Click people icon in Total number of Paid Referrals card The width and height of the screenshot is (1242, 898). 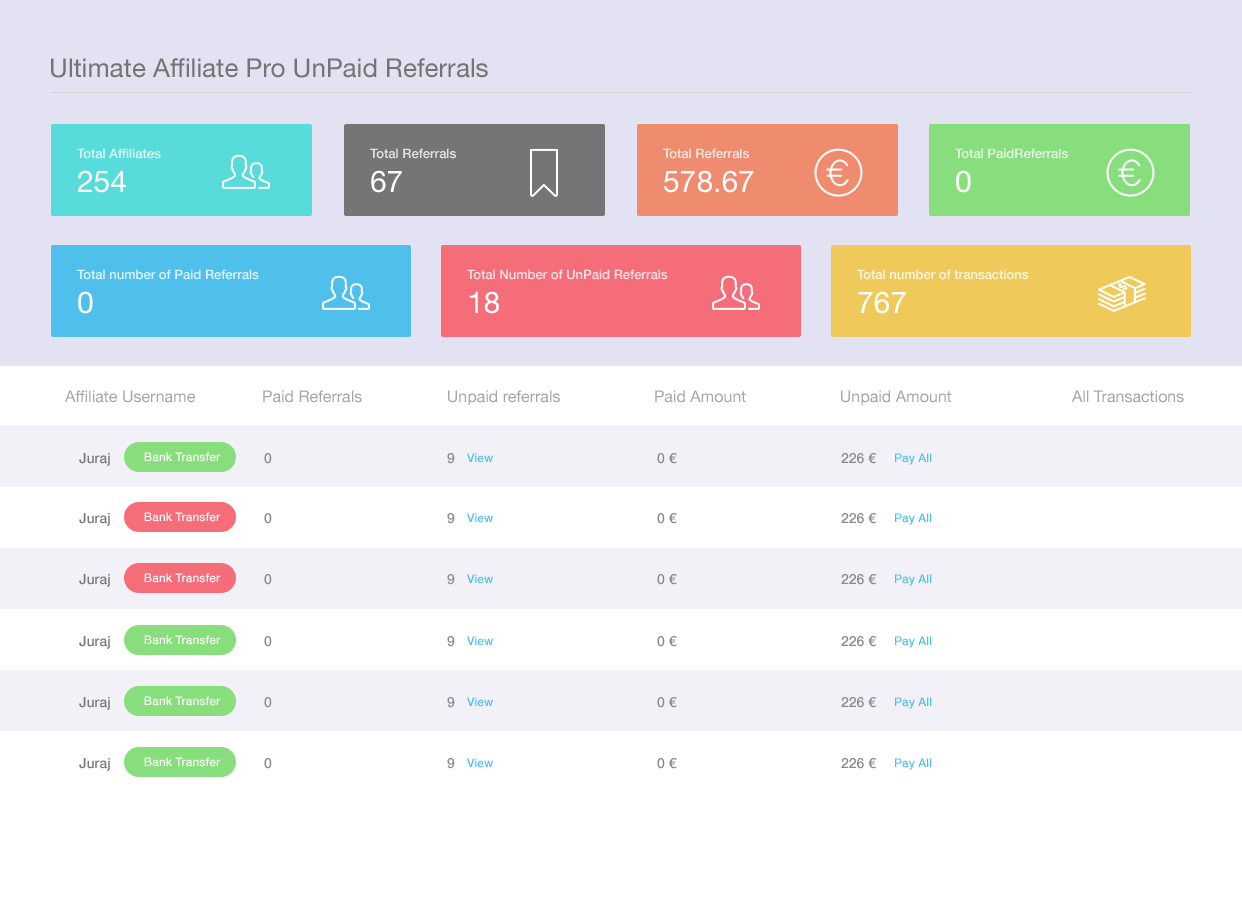346,292
